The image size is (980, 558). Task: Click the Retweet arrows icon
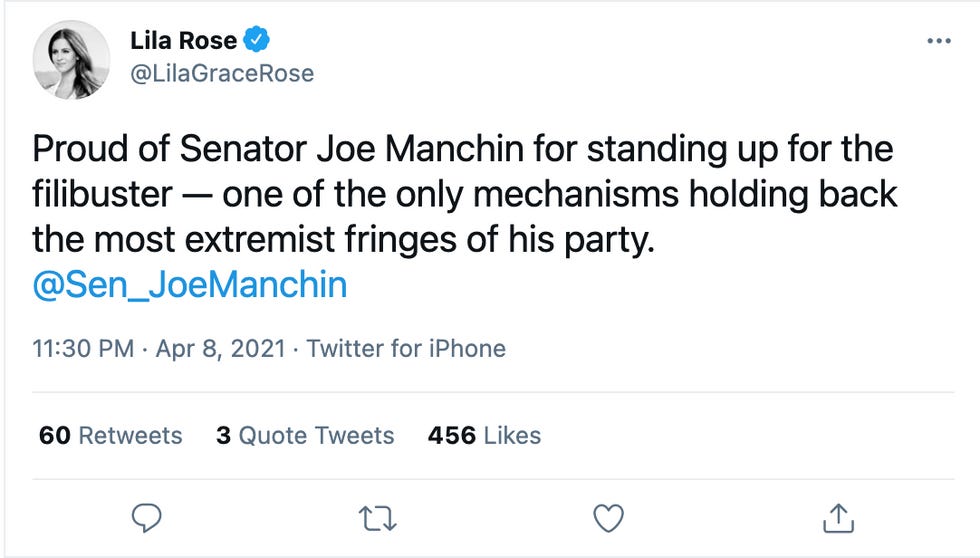click(377, 517)
